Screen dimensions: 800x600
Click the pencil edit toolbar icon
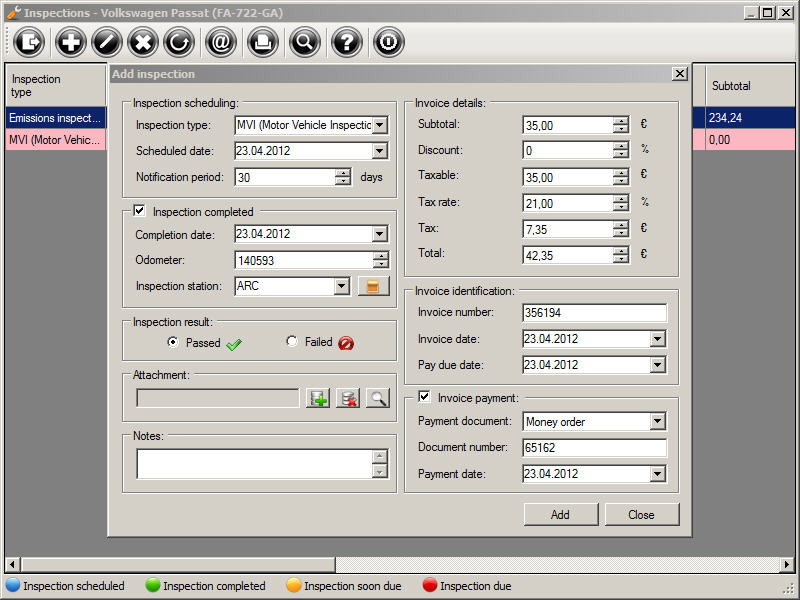[x=107, y=42]
